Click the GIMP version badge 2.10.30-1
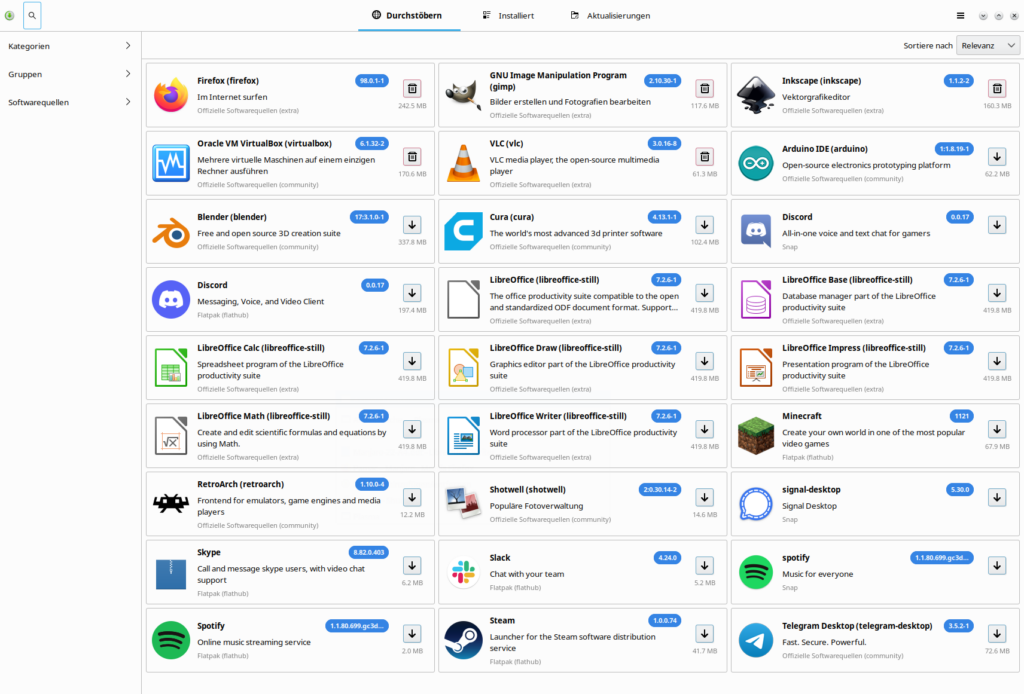Screen dimensions: 1024x694 [x=663, y=81]
